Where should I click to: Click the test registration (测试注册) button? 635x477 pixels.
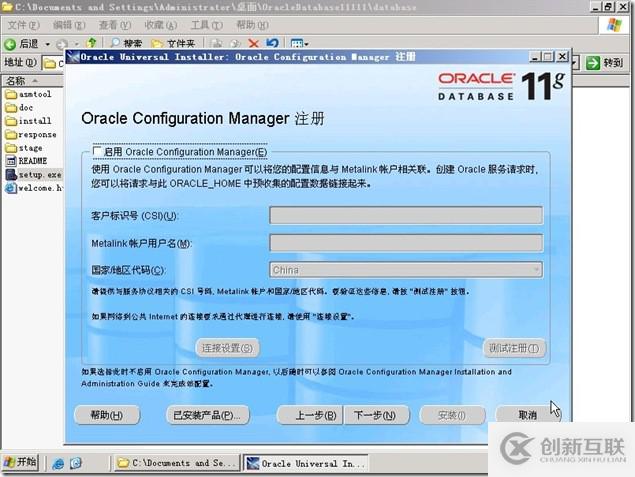pos(514,348)
